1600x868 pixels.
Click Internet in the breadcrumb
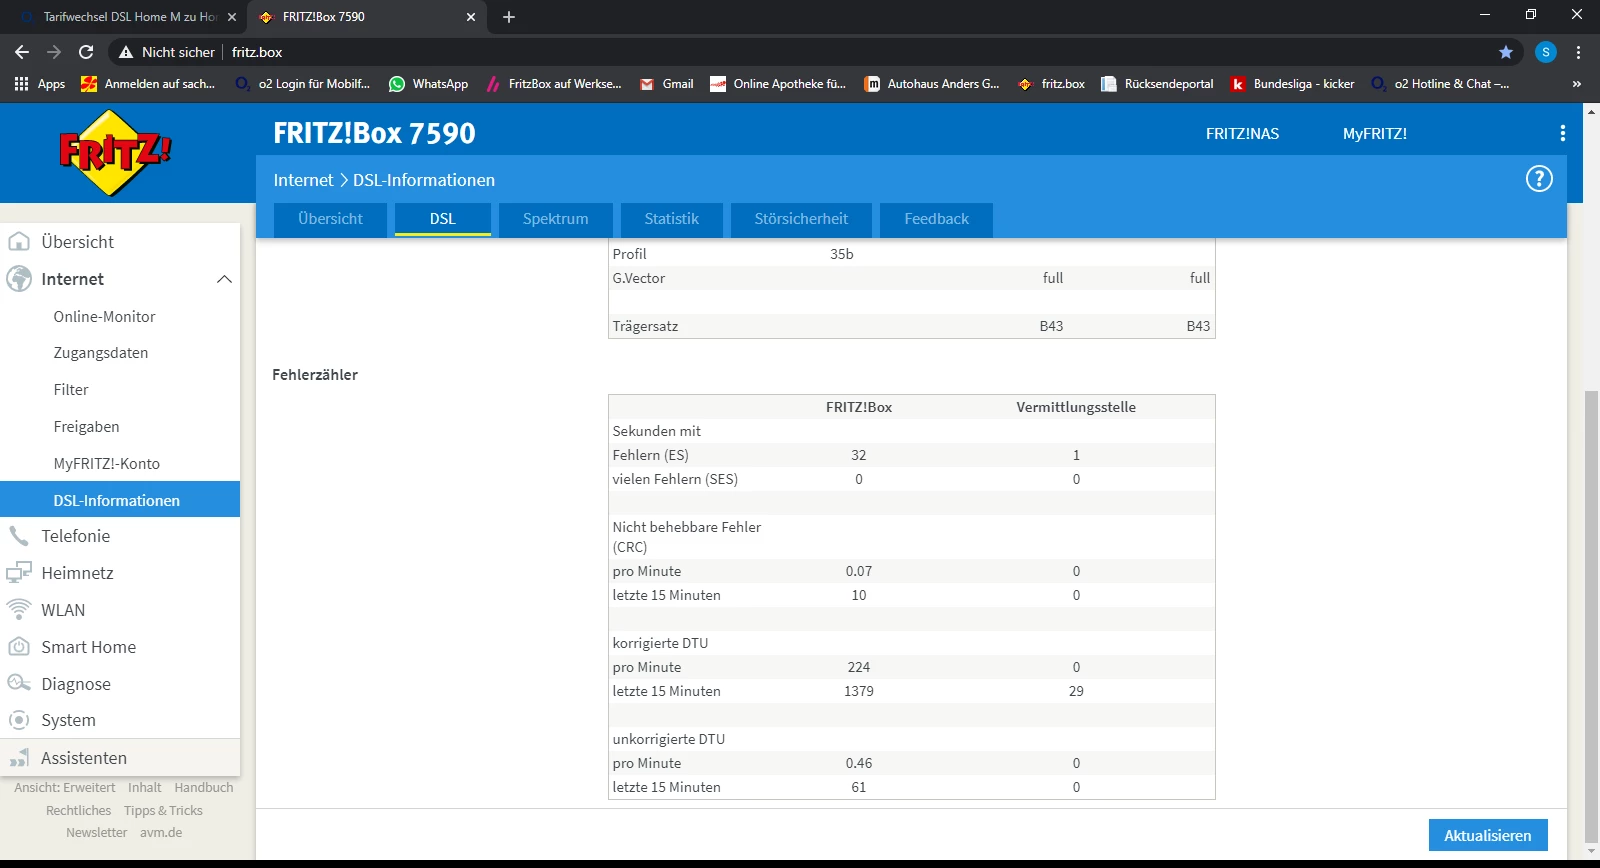pos(303,180)
